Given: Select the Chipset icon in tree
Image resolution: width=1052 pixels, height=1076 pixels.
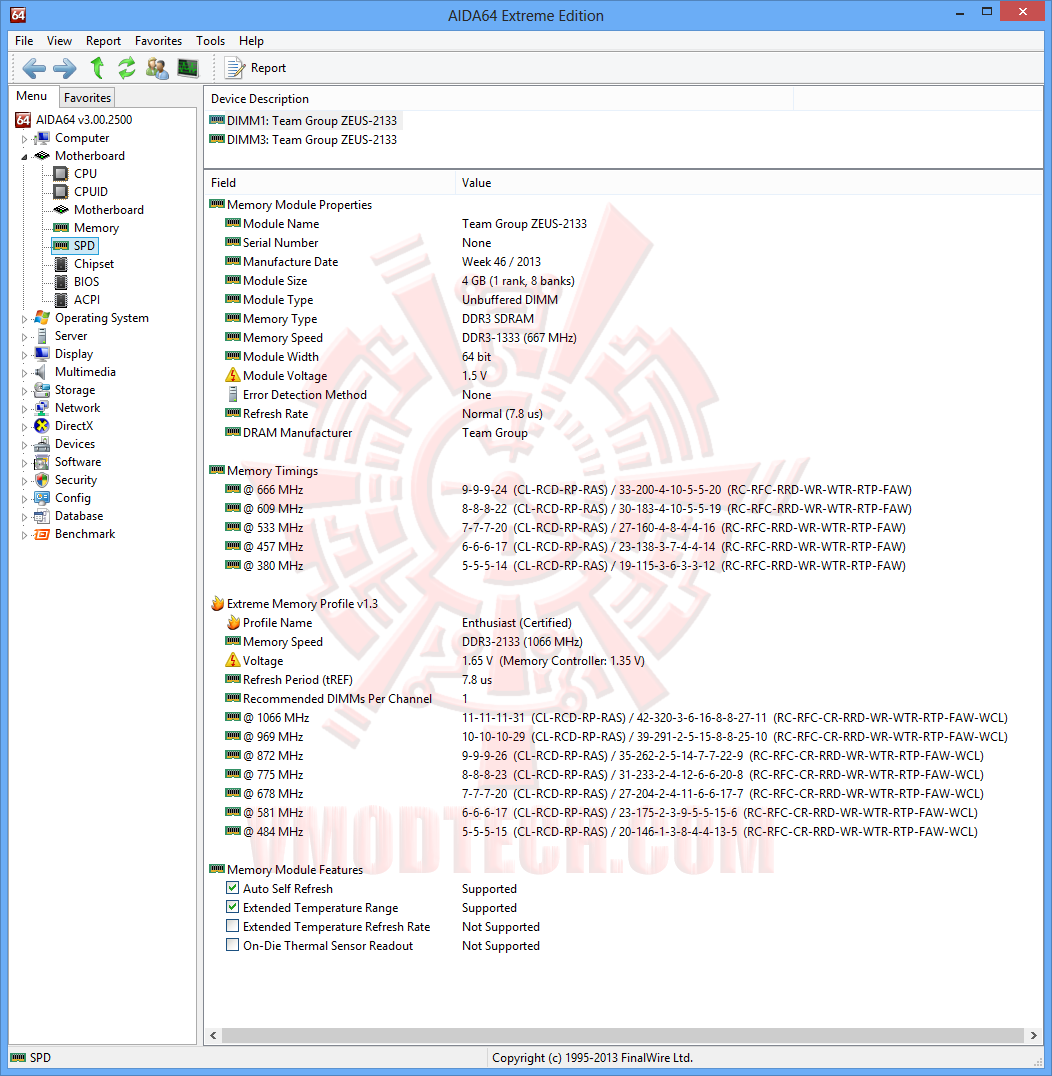Looking at the screenshot, I should tap(61, 264).
